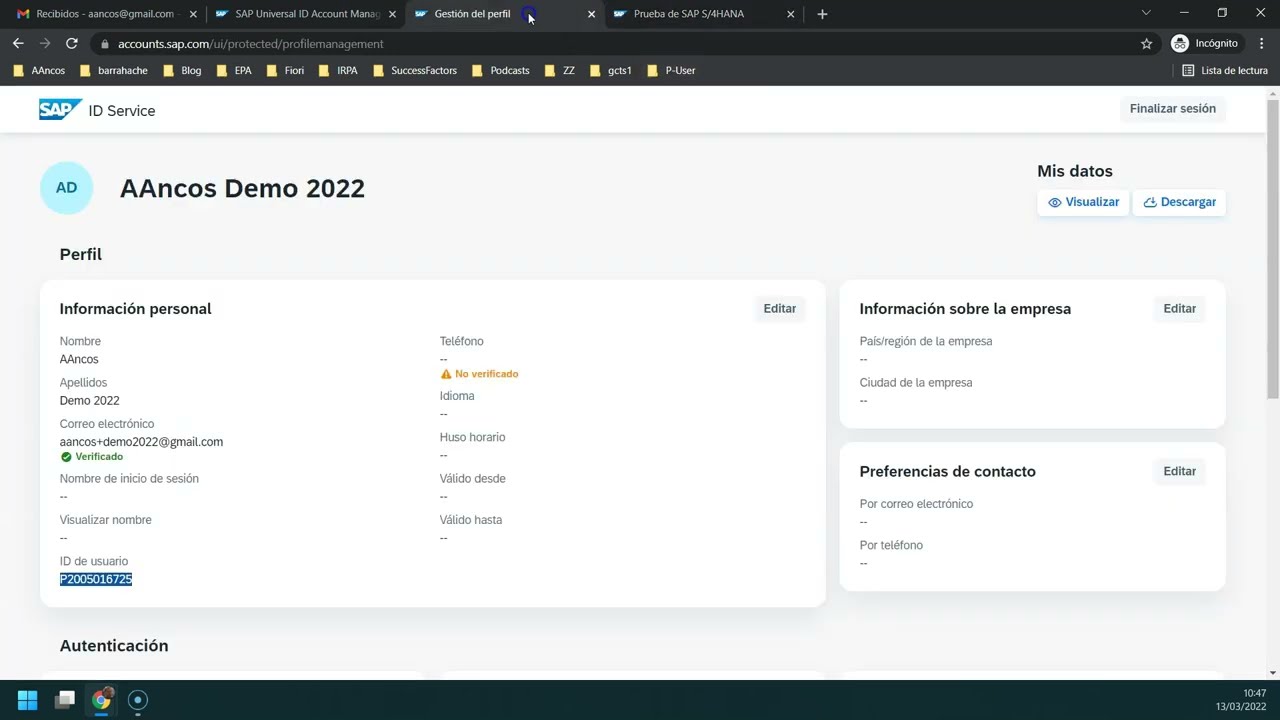Open the taskbar clock and date
The width and height of the screenshot is (1280, 720).
tap(1241, 700)
